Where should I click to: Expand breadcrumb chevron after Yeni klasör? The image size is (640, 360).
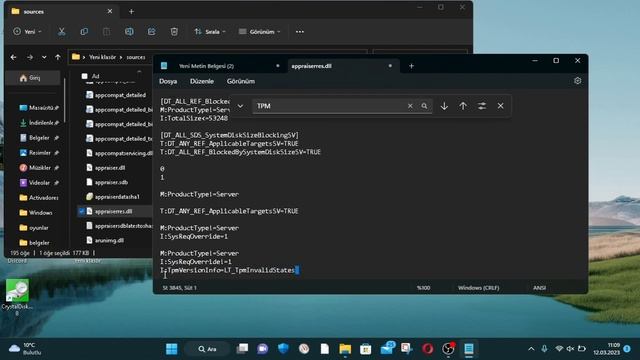(x=121, y=57)
